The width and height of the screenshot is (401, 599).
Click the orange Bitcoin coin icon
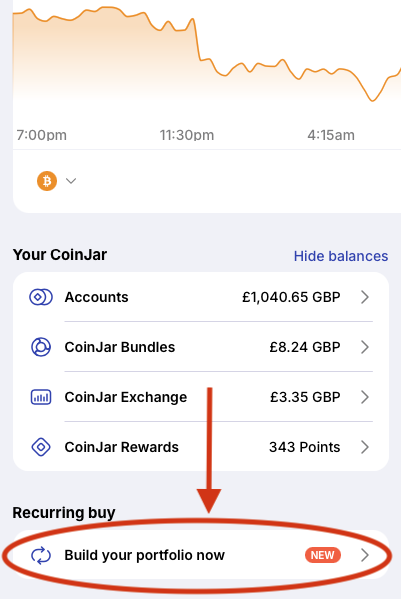pos(47,181)
